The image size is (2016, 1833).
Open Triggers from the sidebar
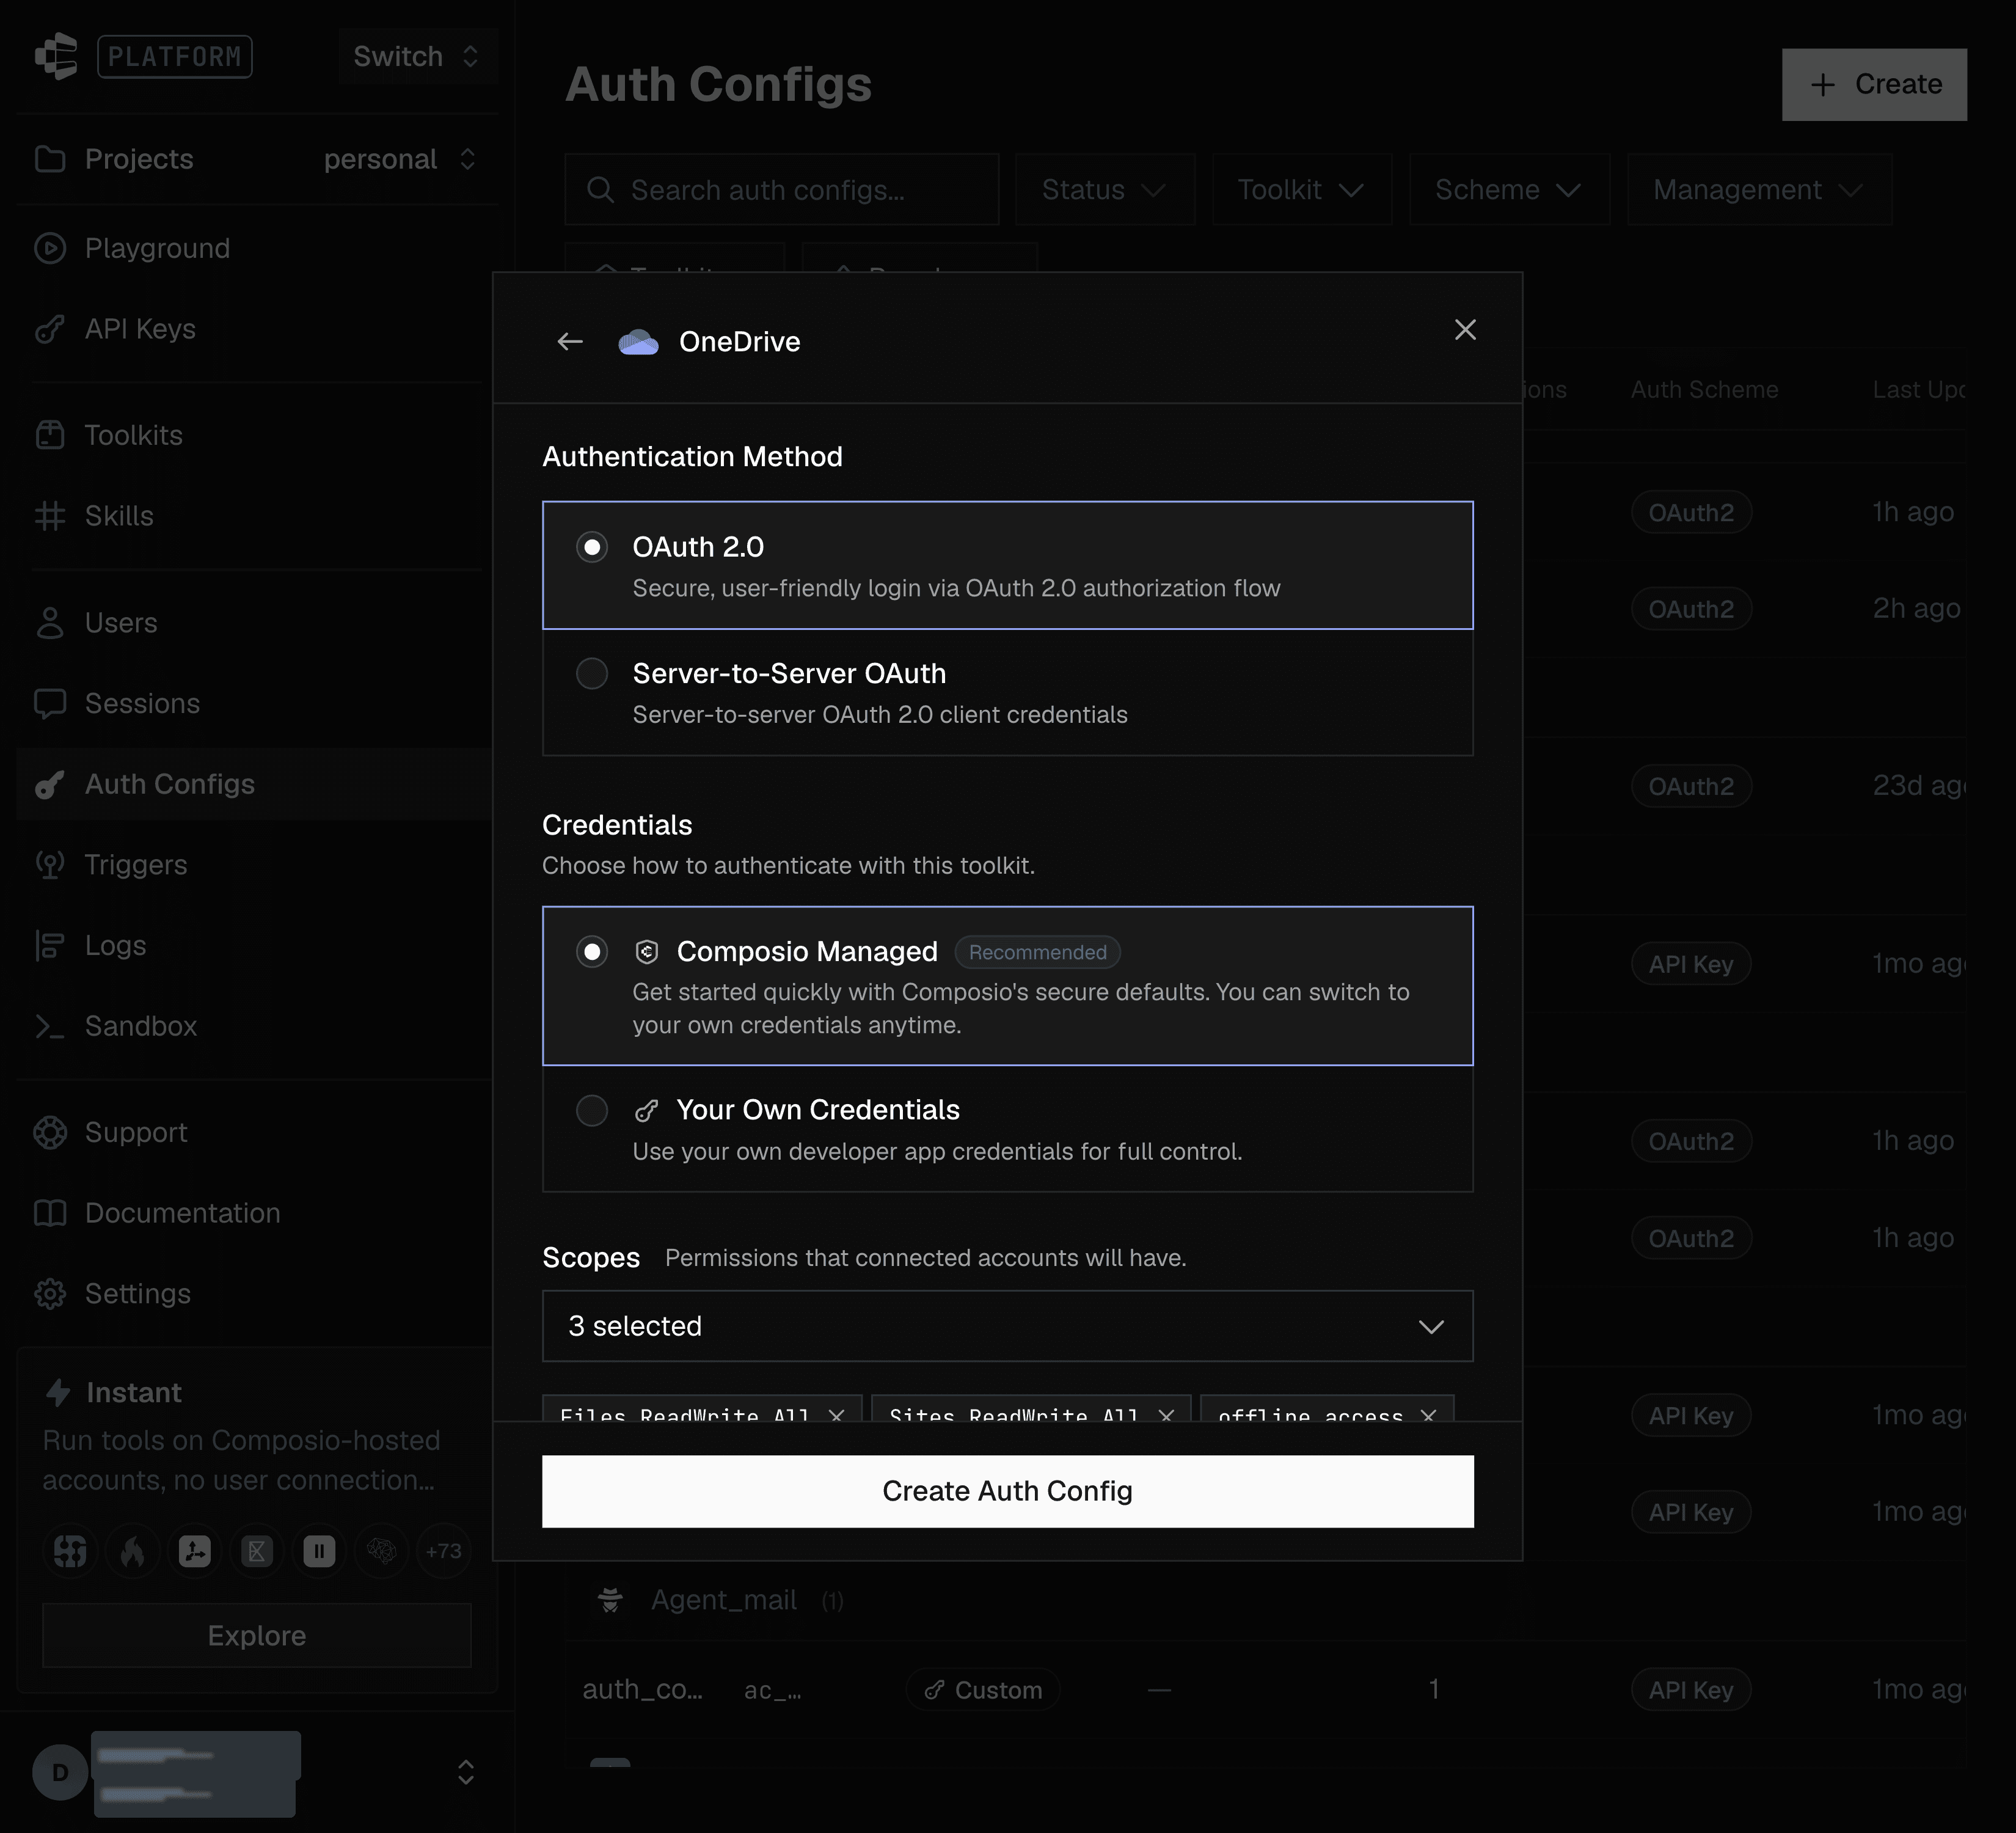(x=257, y=865)
